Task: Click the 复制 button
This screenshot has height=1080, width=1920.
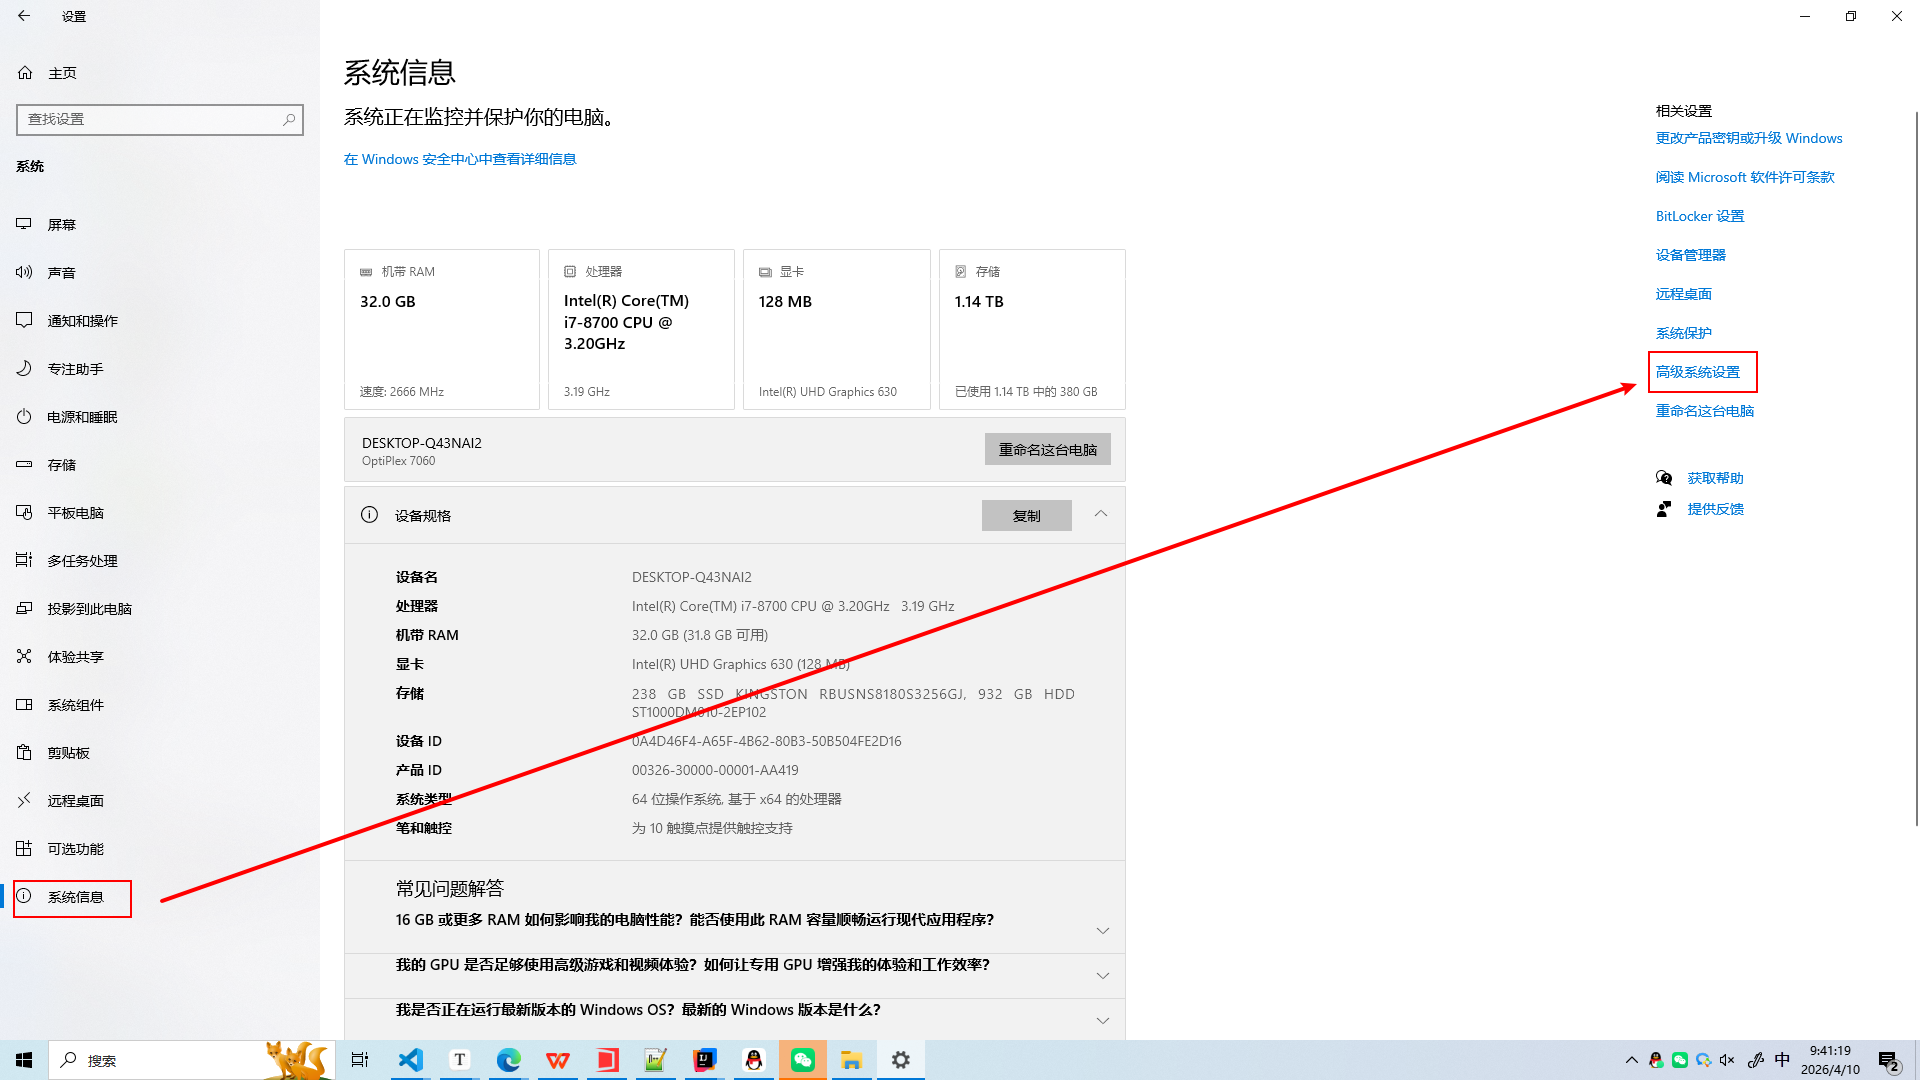Action: click(1026, 515)
